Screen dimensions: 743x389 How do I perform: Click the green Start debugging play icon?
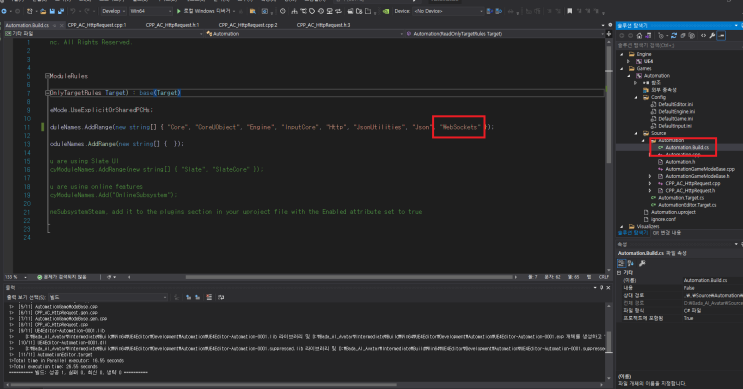179,11
